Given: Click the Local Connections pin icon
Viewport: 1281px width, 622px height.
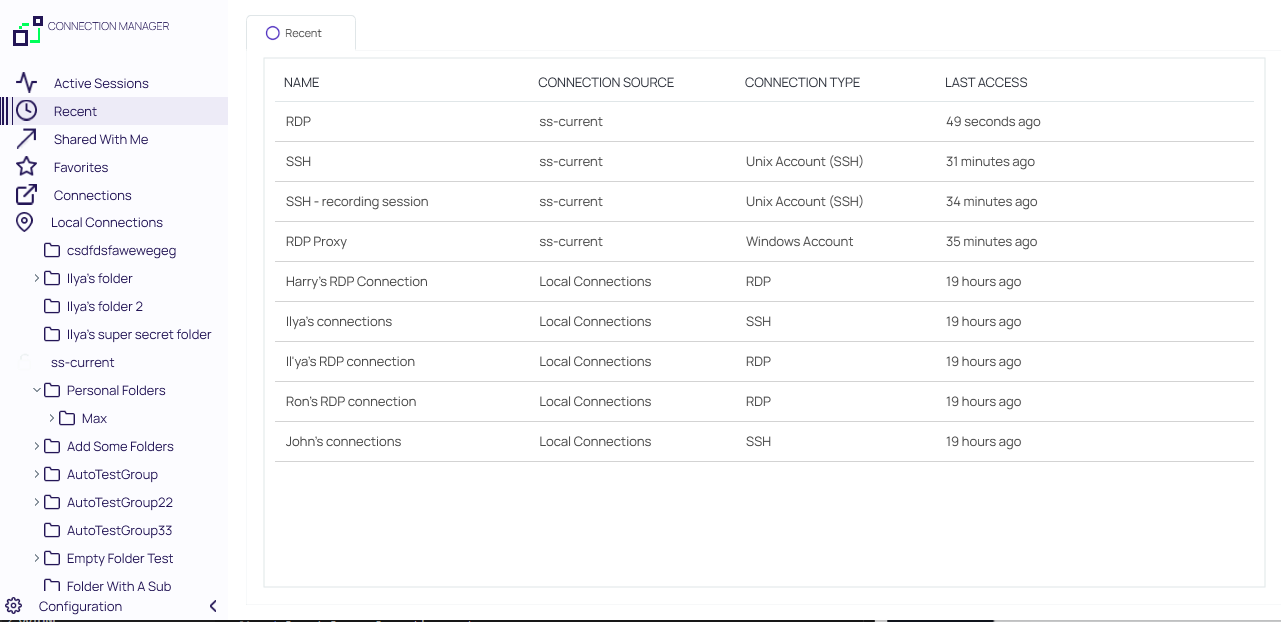Looking at the screenshot, I should (x=26, y=222).
